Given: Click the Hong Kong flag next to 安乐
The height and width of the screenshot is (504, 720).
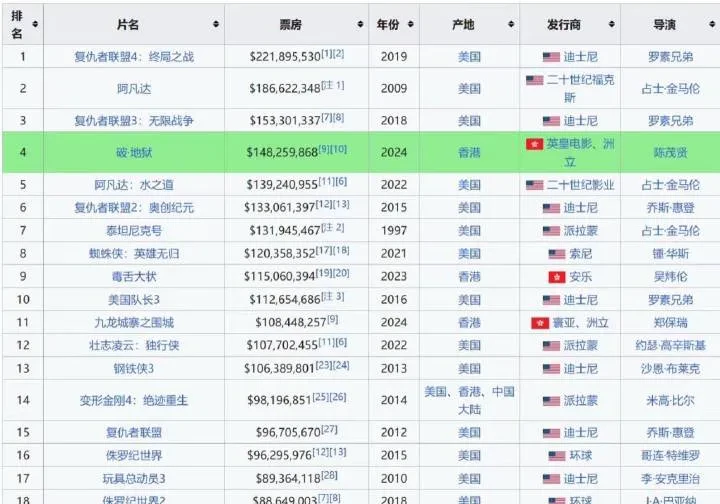Looking at the screenshot, I should coord(557,276).
